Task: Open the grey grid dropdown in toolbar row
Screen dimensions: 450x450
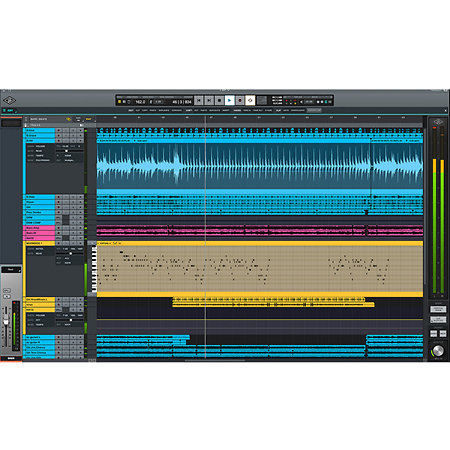Action: coord(314,110)
